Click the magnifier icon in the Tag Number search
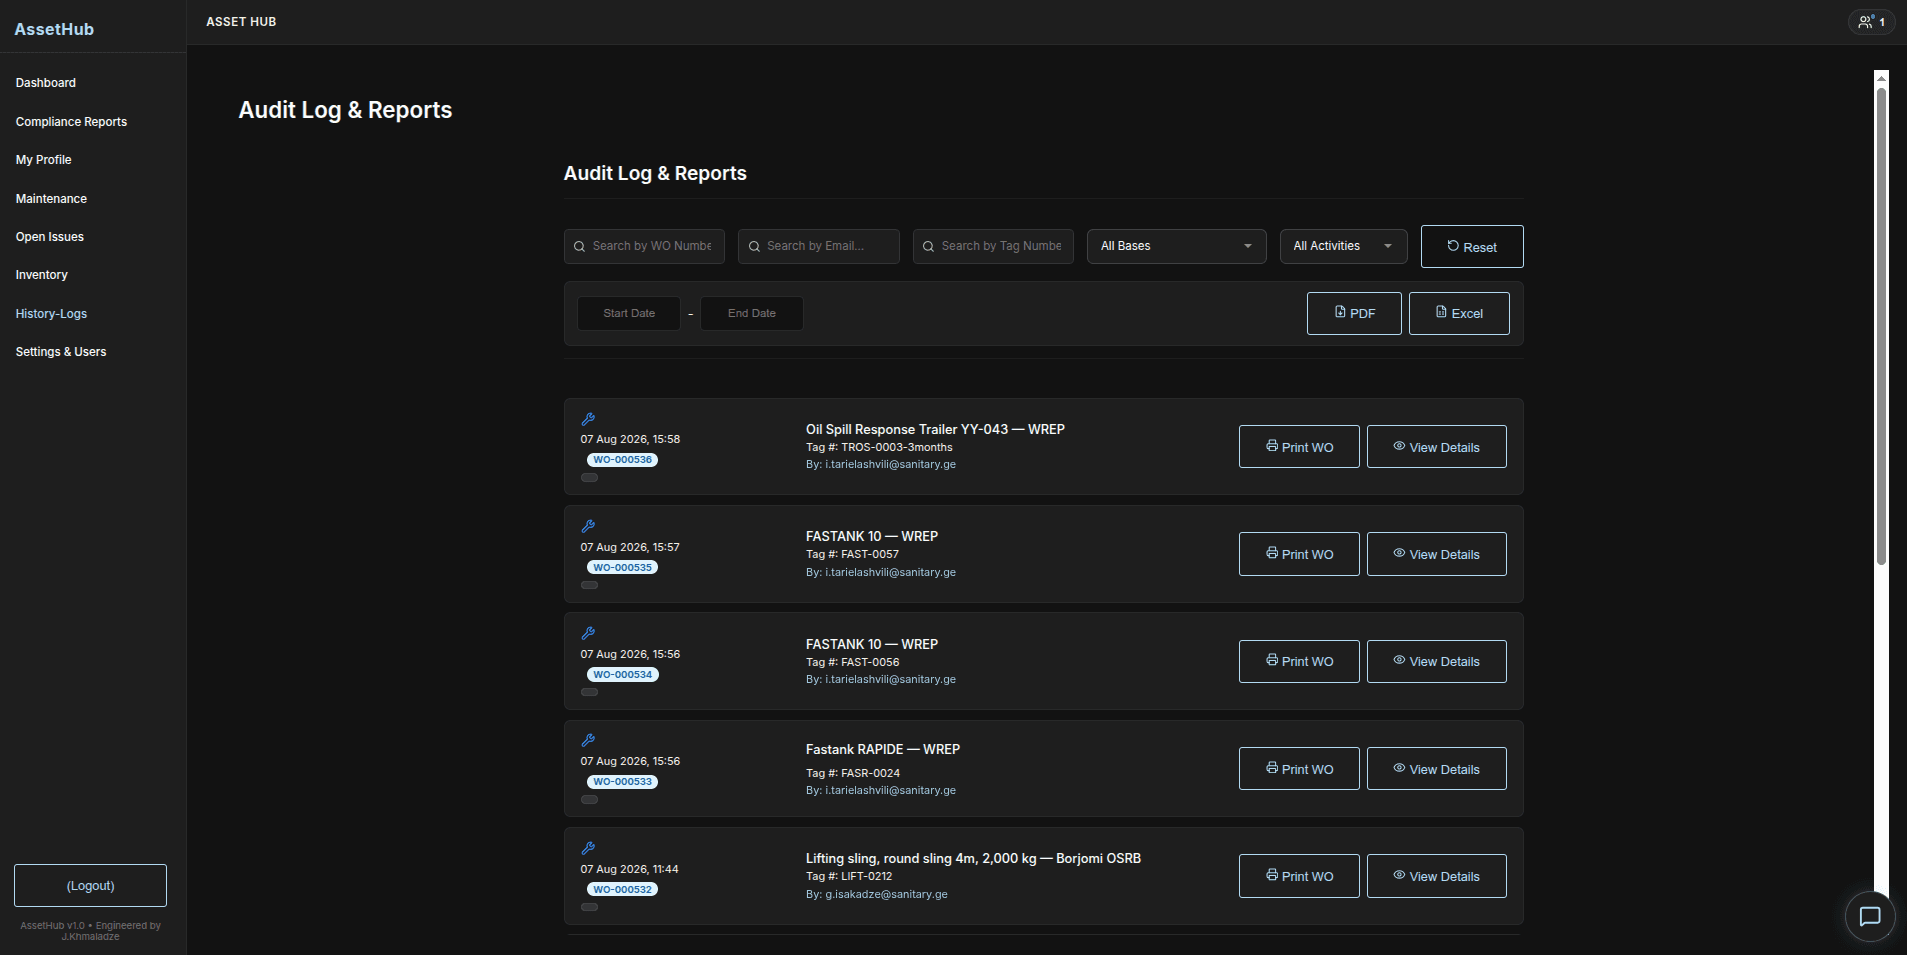The width and height of the screenshot is (1907, 955). point(929,246)
